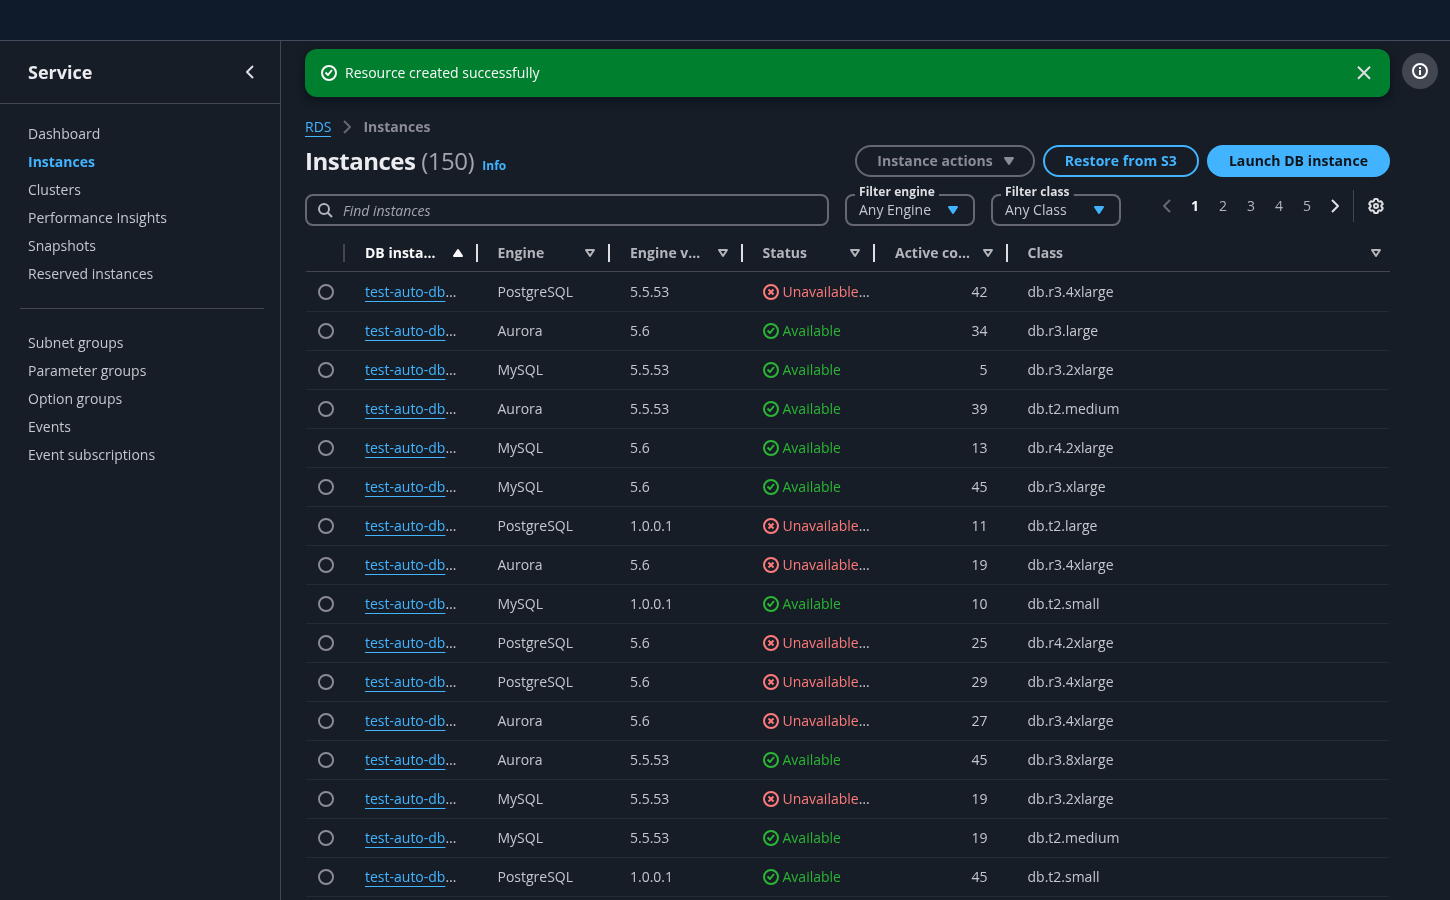Image resolution: width=1450 pixels, height=900 pixels.
Task: Open the Filter class Any Class dropdown
Action: pos(1055,210)
